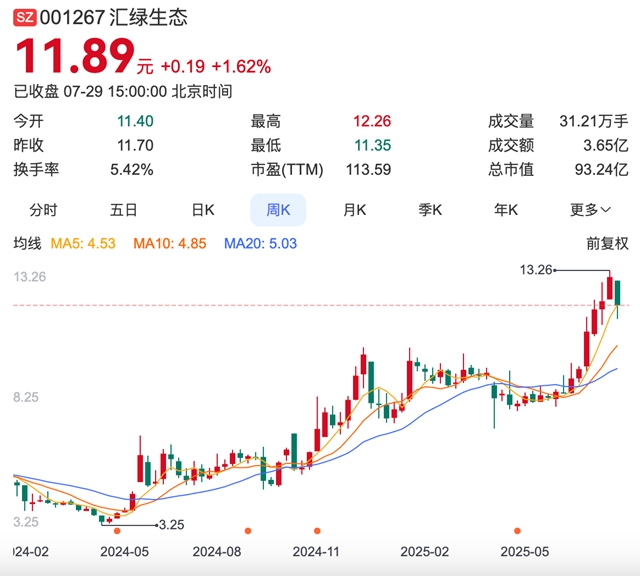Click the 最低 value 11.35

[373, 145]
